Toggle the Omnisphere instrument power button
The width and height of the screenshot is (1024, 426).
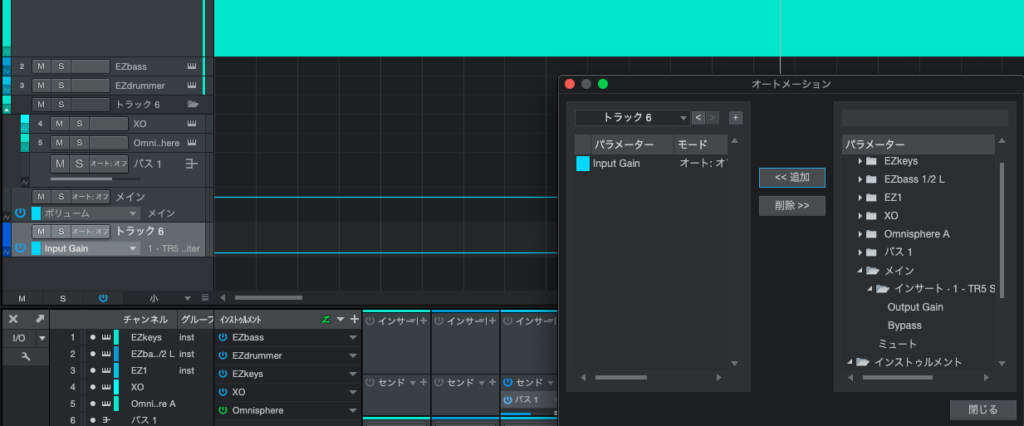pos(222,410)
